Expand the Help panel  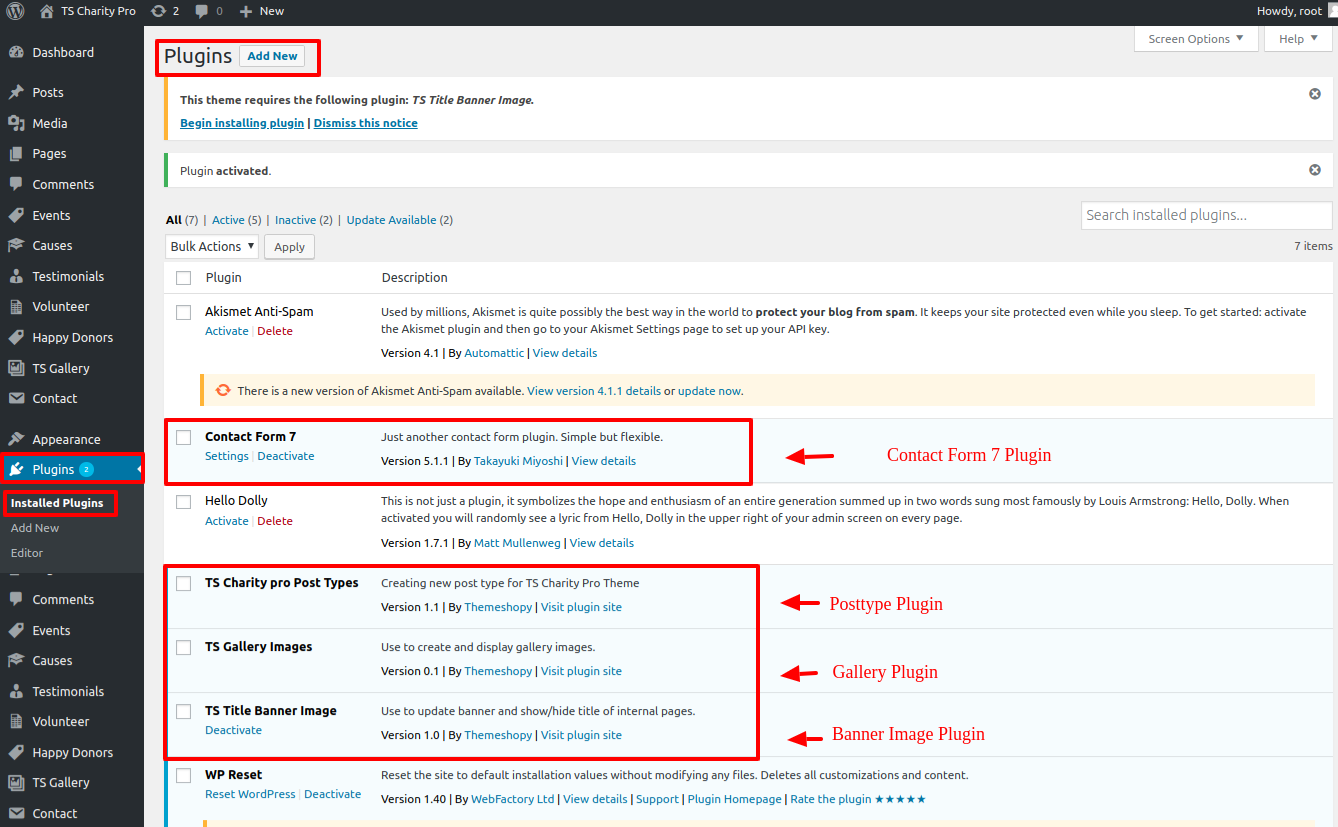(1297, 39)
